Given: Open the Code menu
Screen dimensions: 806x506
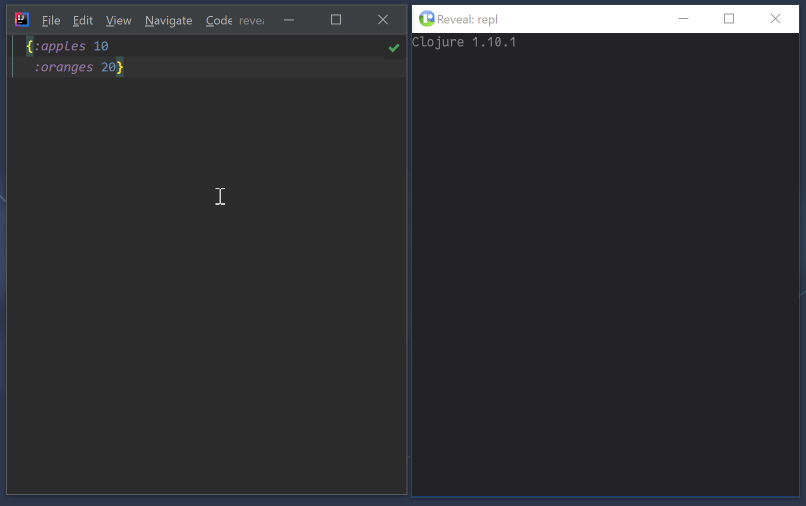Looking at the screenshot, I should (x=218, y=20).
